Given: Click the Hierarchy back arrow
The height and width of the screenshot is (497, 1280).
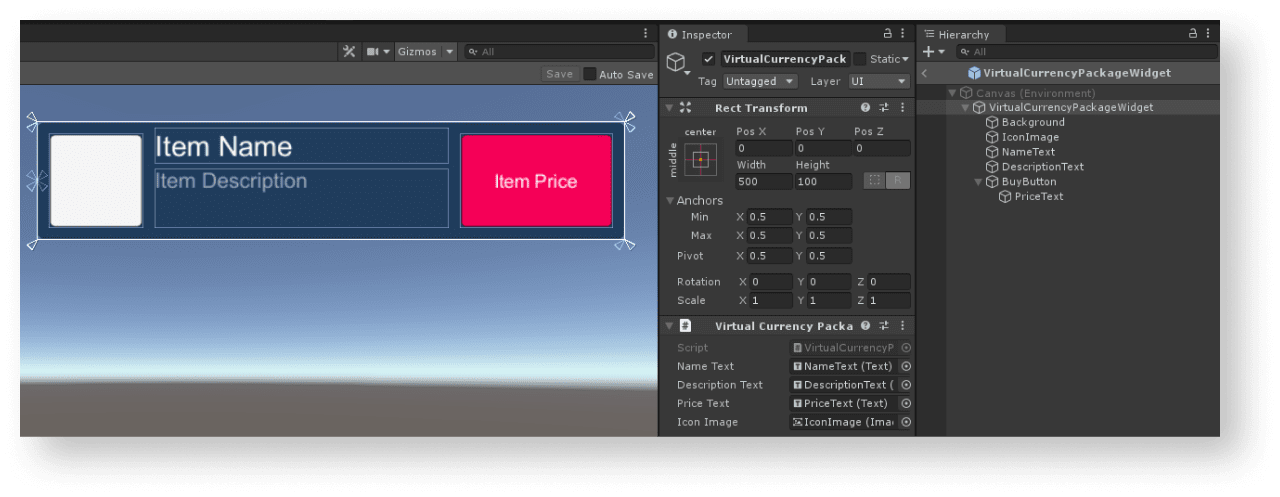Looking at the screenshot, I should point(925,73).
